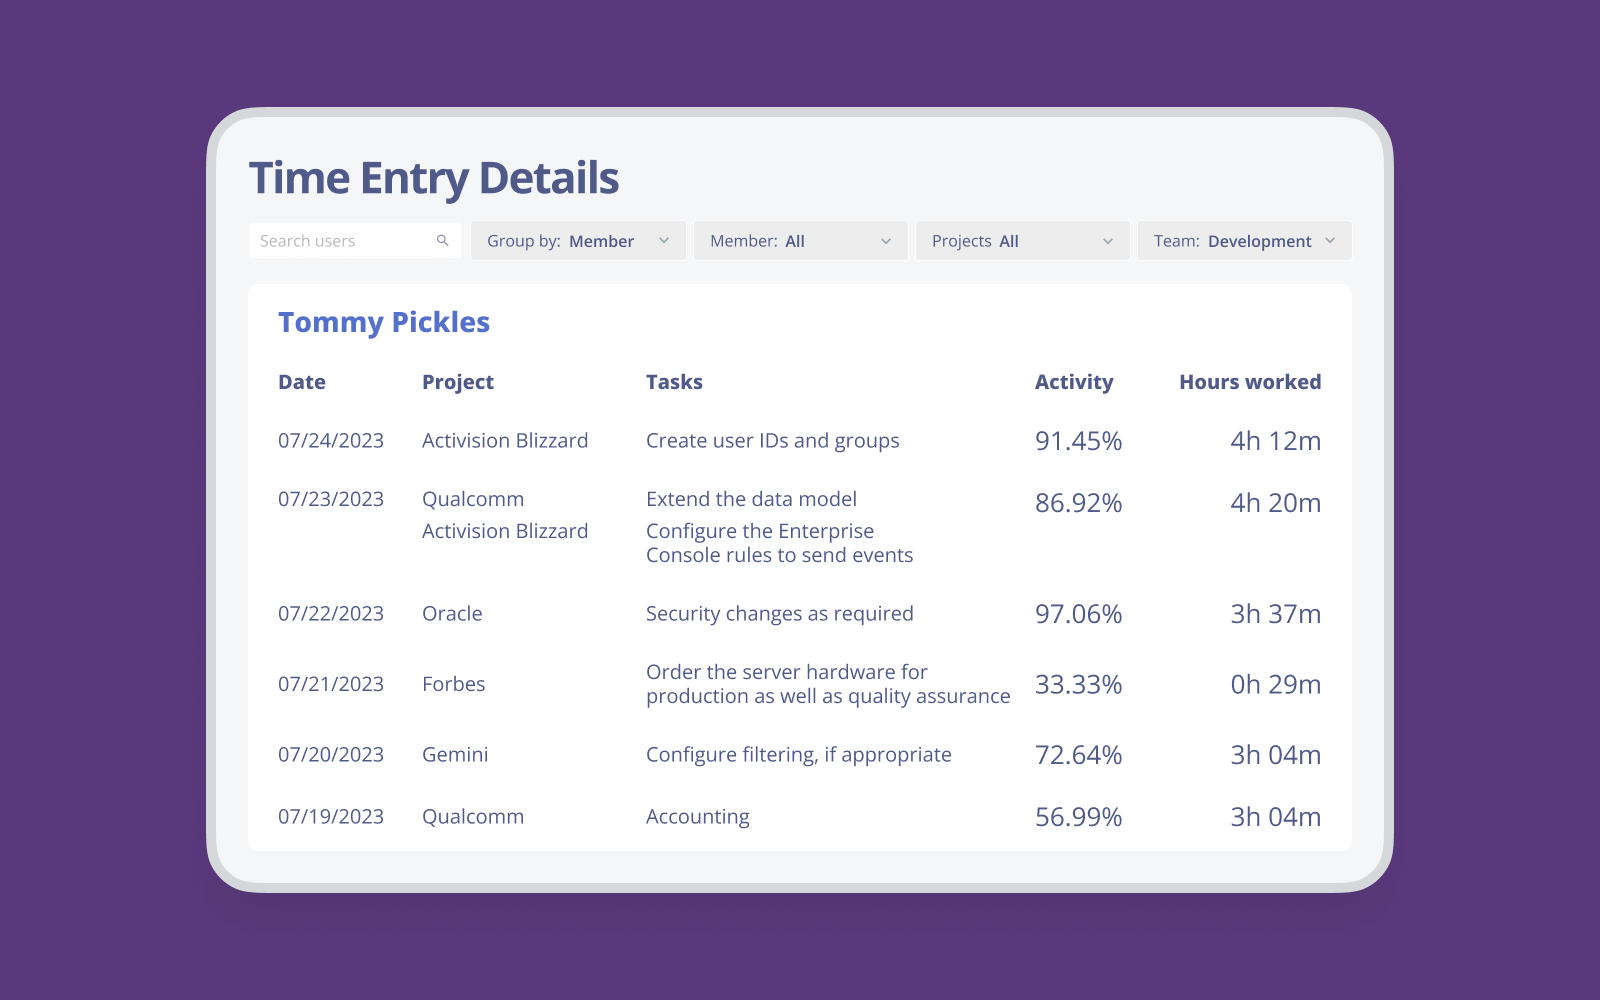Click the Hours worked column header
1600x1000 pixels.
pyautogui.click(x=1250, y=382)
